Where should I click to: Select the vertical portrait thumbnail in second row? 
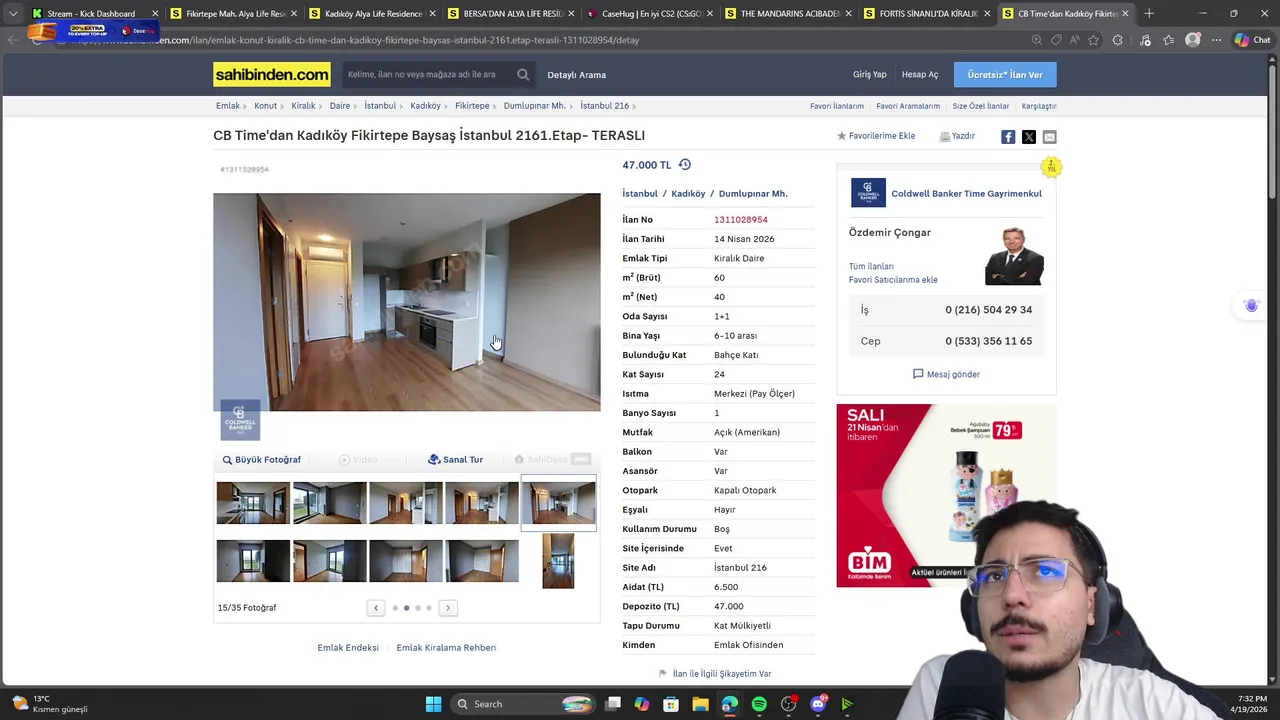[x=558, y=561]
